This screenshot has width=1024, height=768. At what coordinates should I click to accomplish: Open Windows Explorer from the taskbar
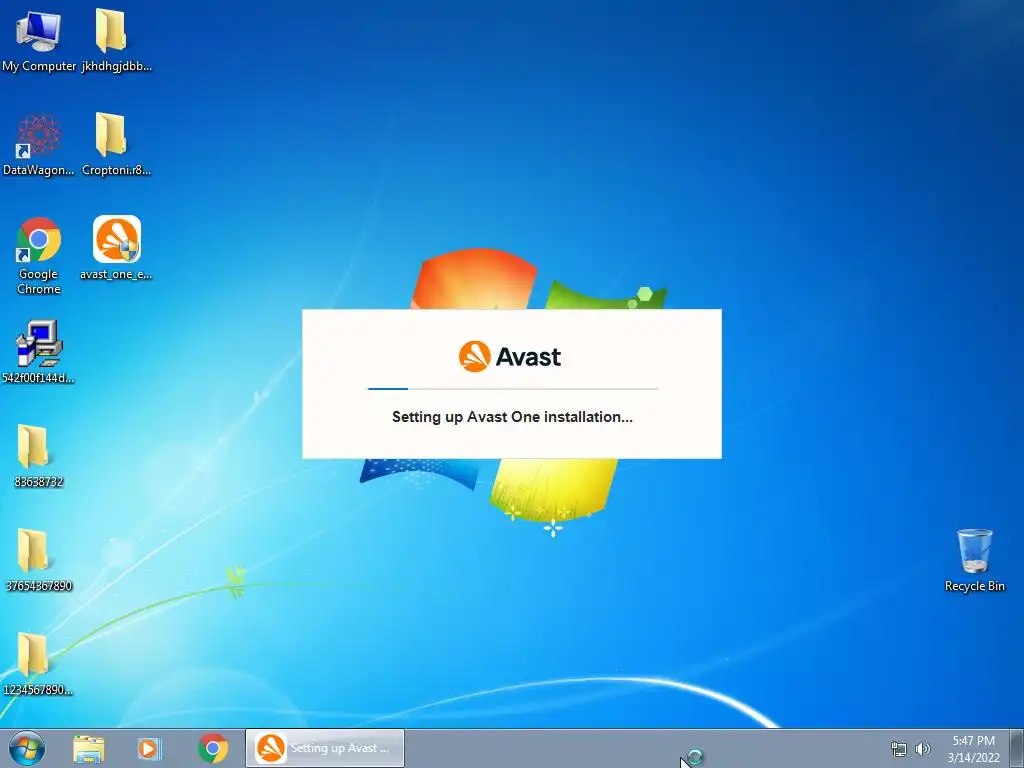point(89,748)
